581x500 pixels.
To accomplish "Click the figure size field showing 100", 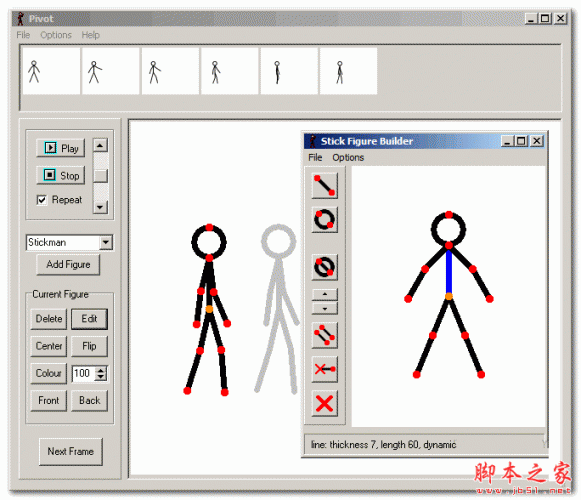I will tap(84, 373).
